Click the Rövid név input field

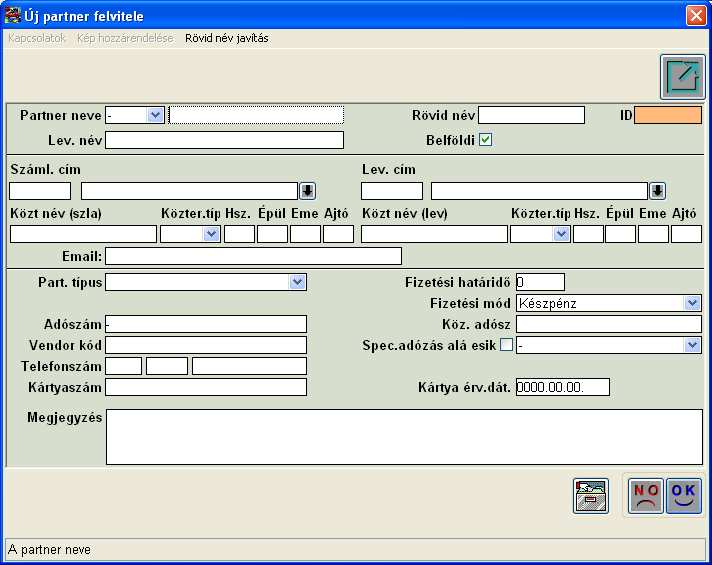531,115
